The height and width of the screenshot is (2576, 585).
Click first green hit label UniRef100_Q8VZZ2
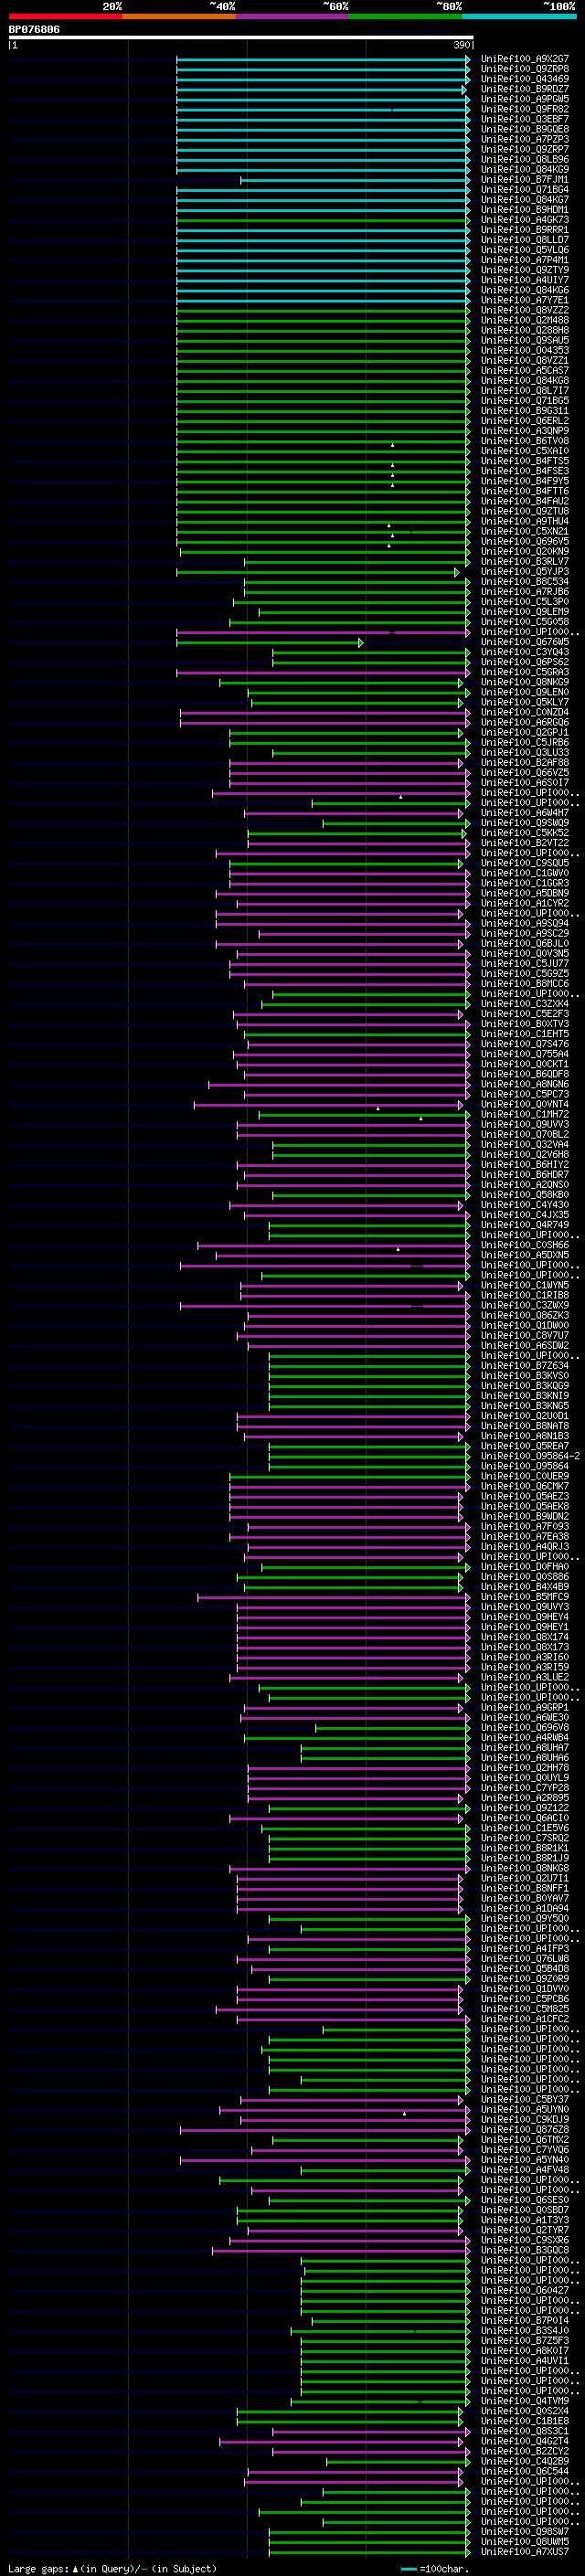coord(525,310)
